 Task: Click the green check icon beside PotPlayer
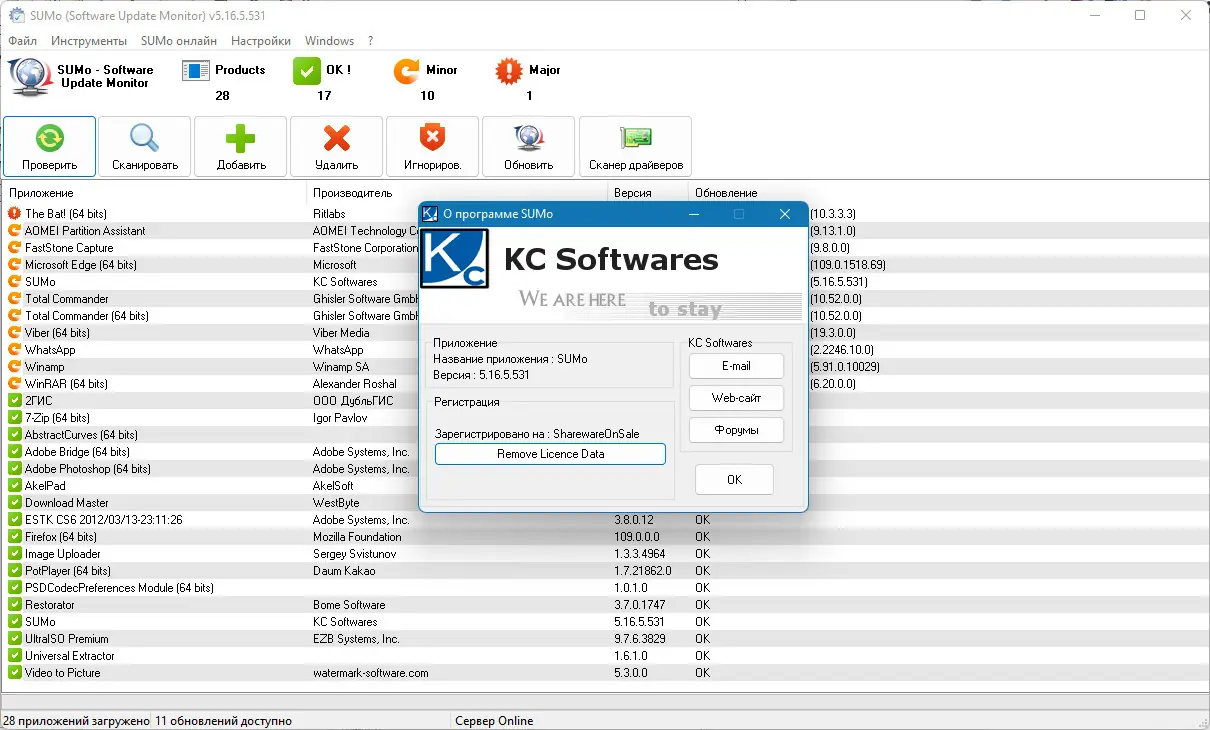pos(14,571)
